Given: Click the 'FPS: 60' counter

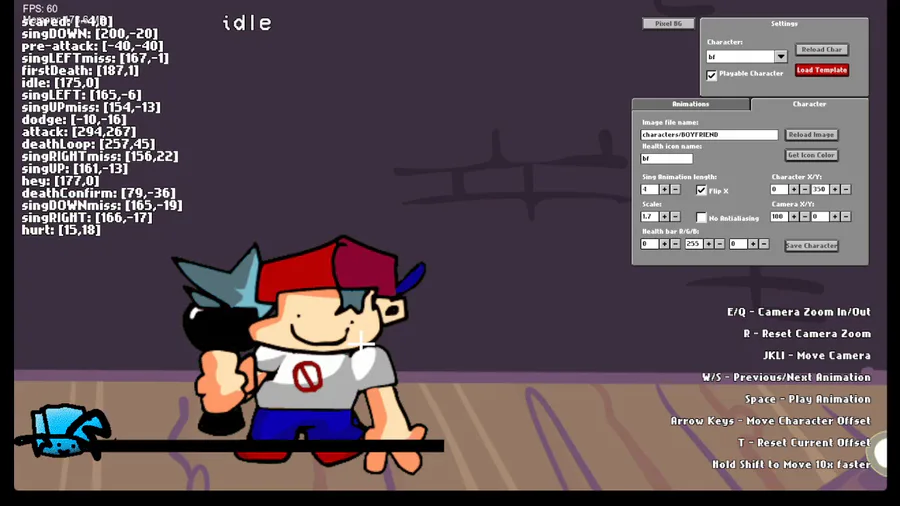Looking at the screenshot, I should (x=40, y=9).
